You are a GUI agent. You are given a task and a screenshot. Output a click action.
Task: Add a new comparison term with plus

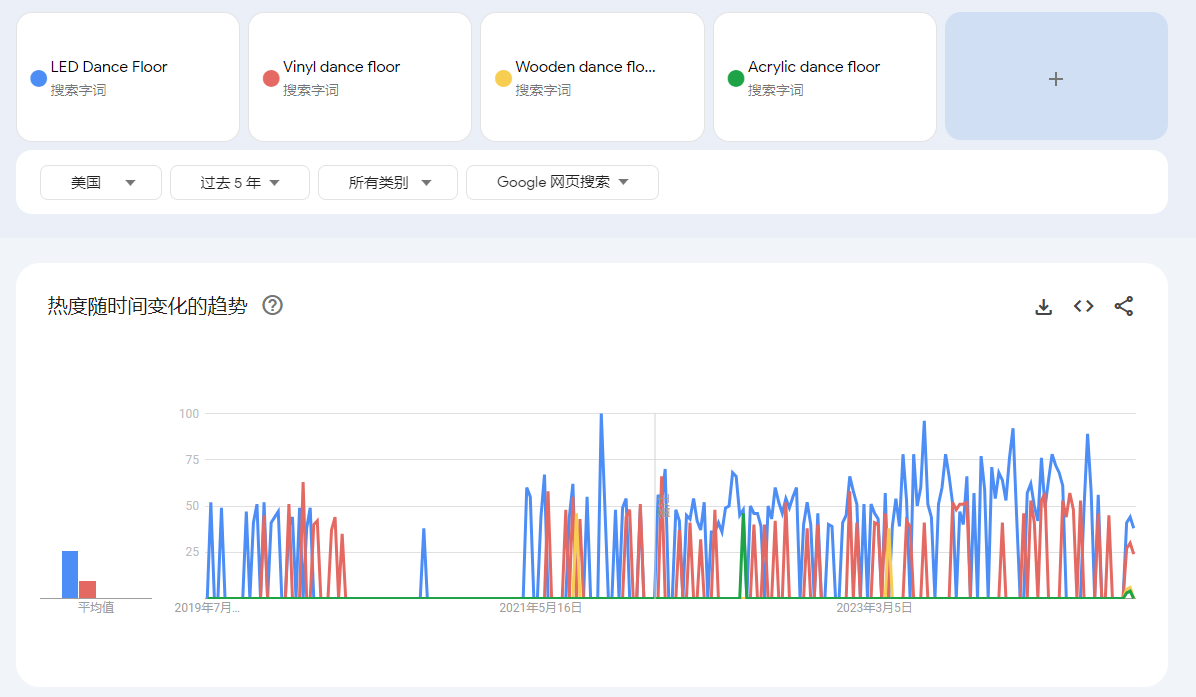click(x=1055, y=78)
